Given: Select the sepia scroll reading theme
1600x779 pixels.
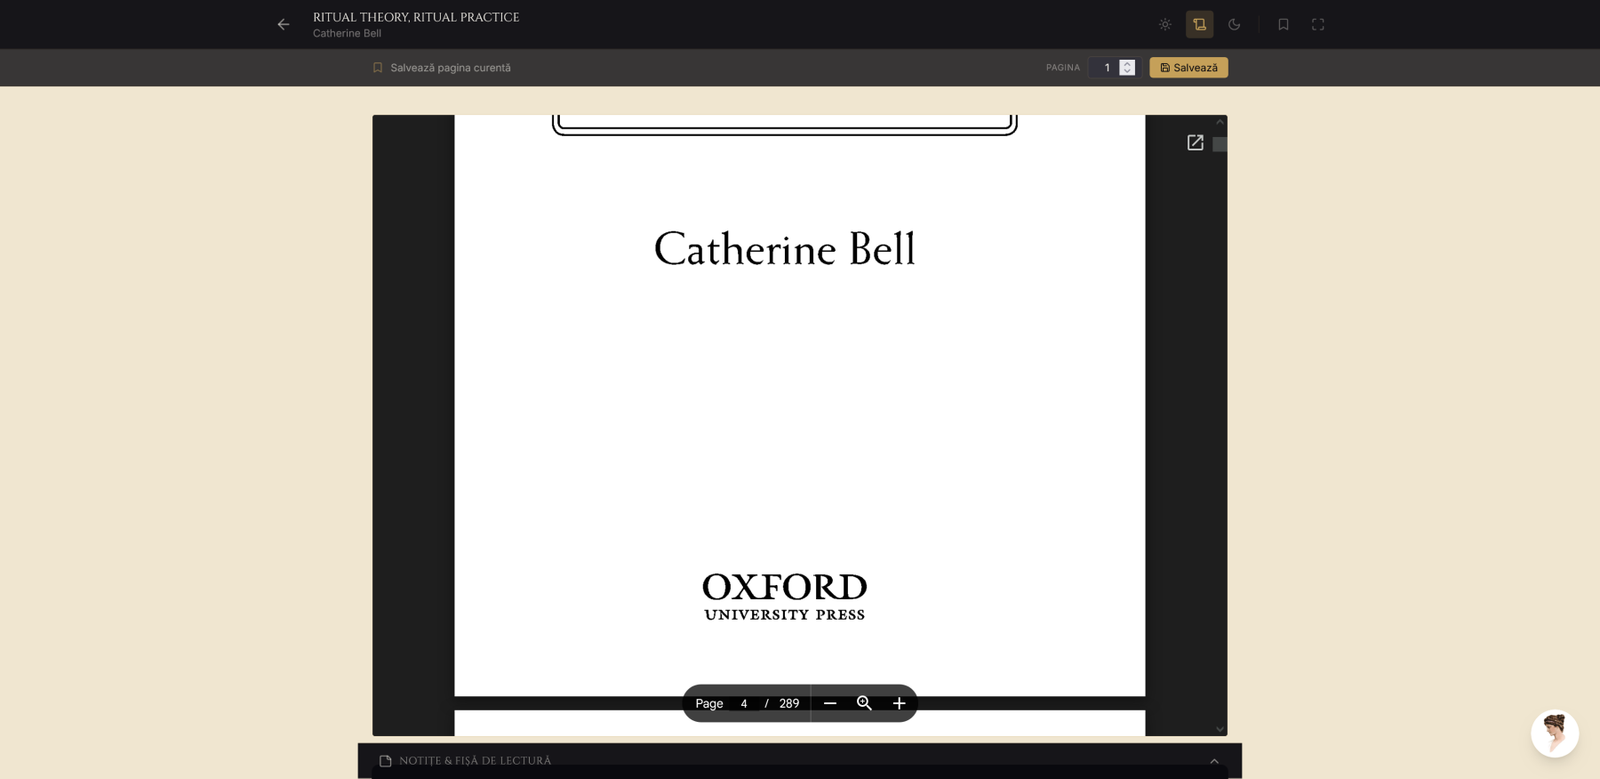Looking at the screenshot, I should pyautogui.click(x=1200, y=24).
